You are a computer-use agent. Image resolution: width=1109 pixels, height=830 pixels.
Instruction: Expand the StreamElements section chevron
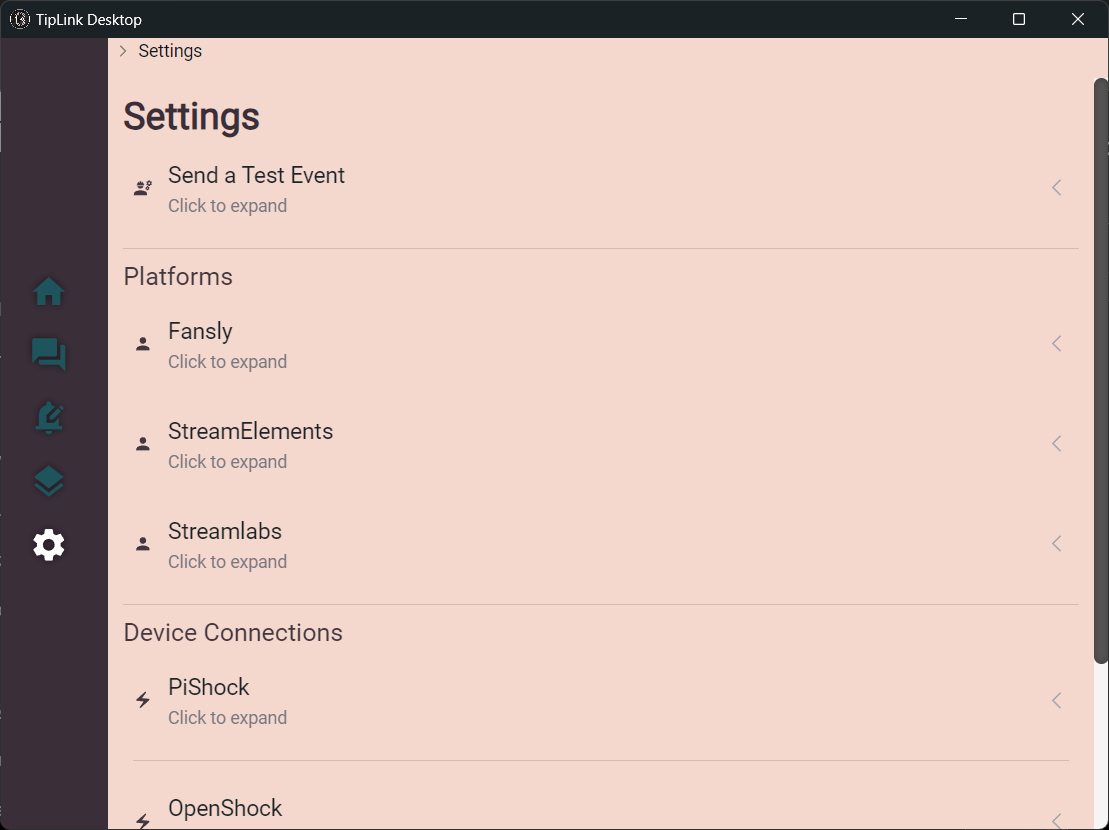(1056, 444)
